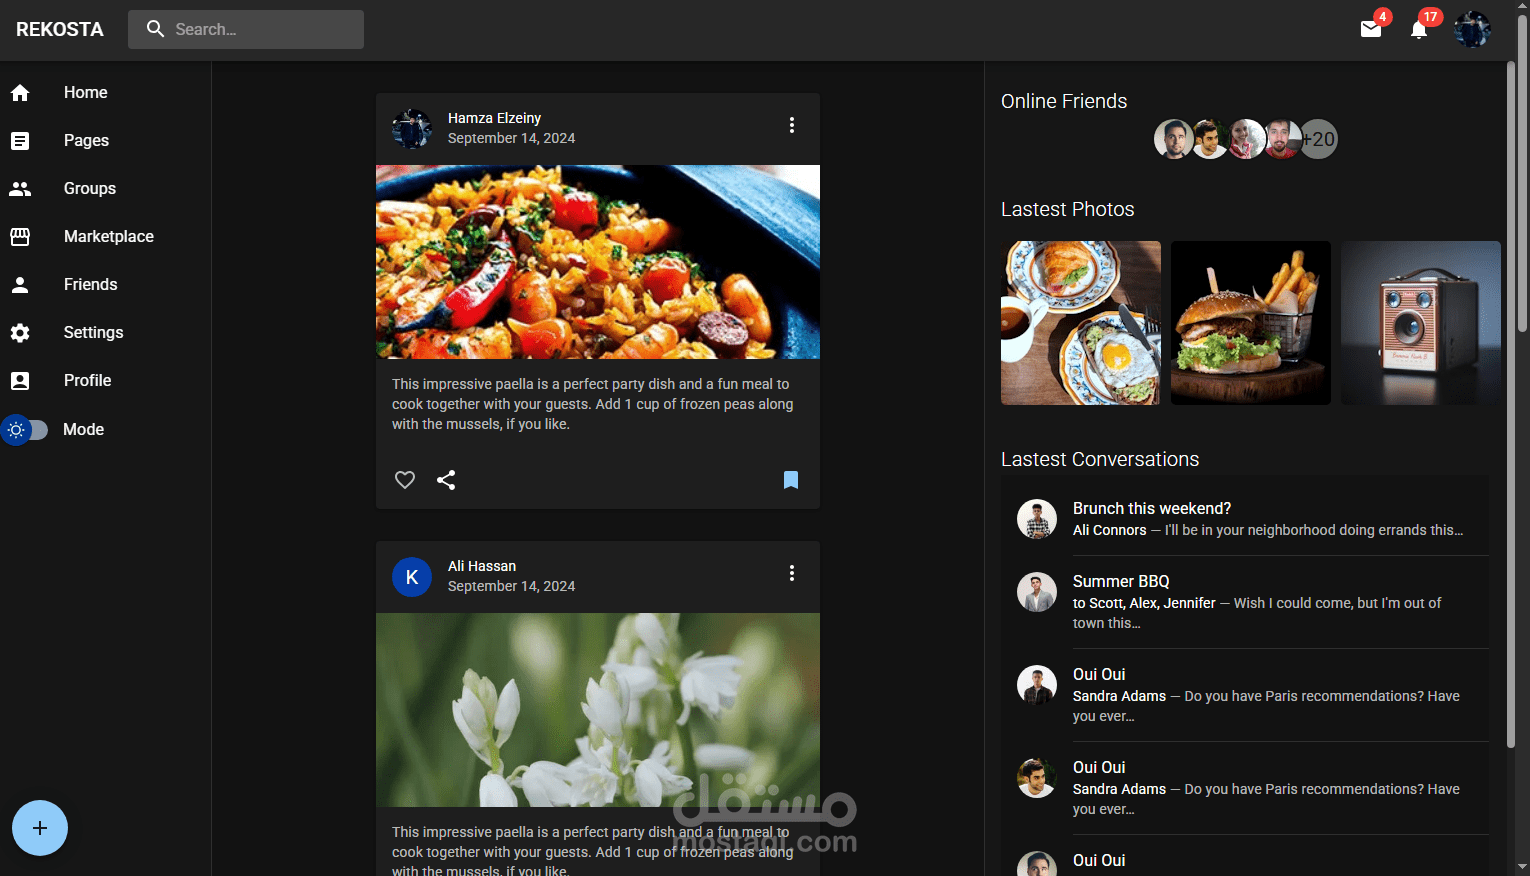Share Hamza Elzeiny's post
Screen dimensions: 1530x876
click(446, 480)
